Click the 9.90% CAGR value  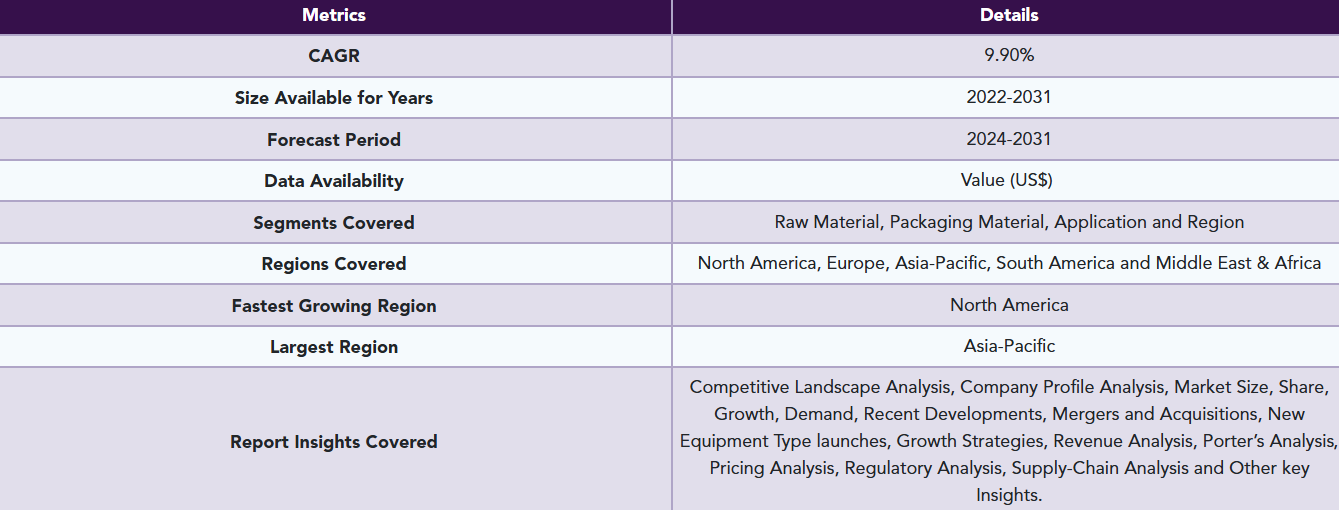[1009, 56]
